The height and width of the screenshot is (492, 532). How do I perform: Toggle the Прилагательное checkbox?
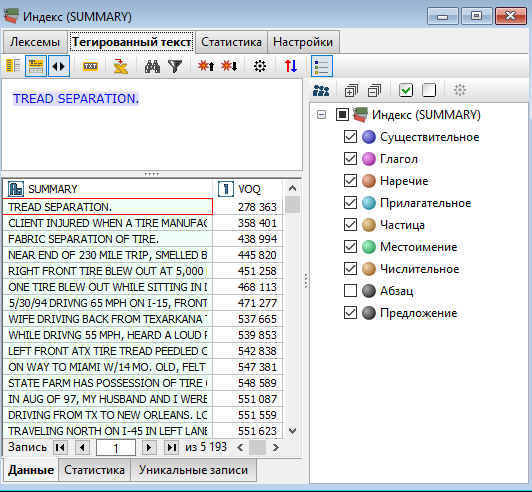(x=350, y=203)
